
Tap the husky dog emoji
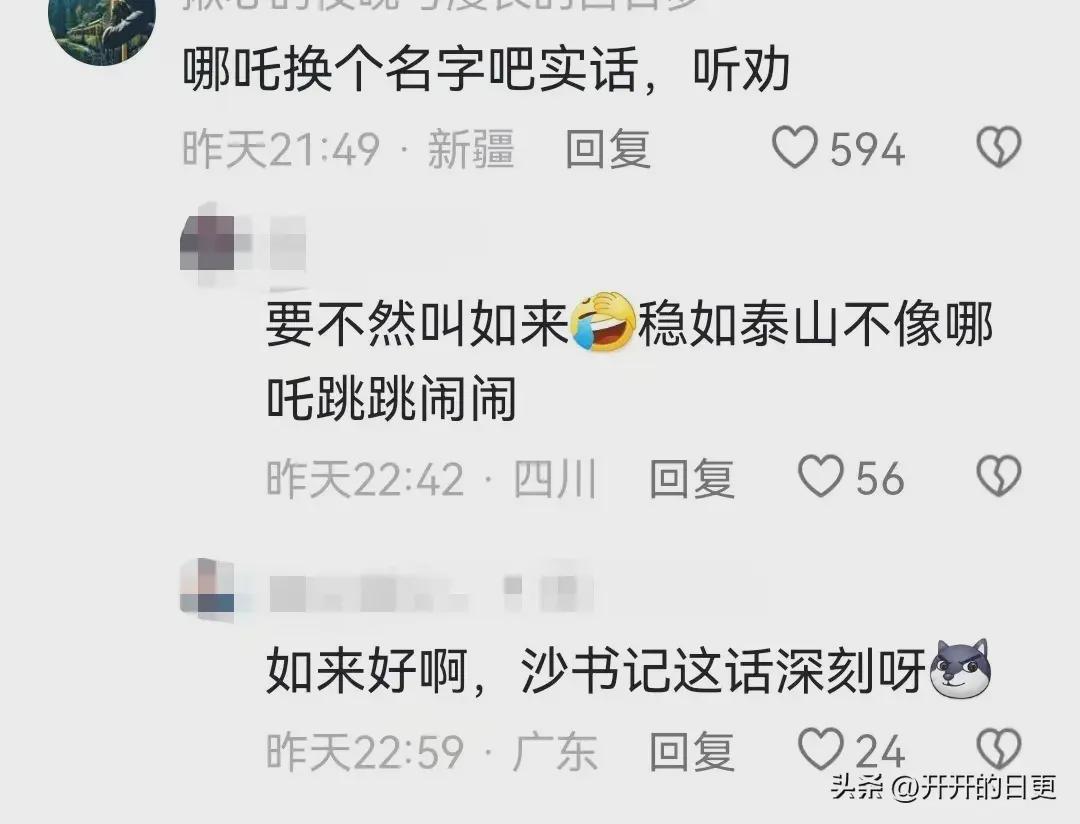pyautogui.click(x=960, y=668)
